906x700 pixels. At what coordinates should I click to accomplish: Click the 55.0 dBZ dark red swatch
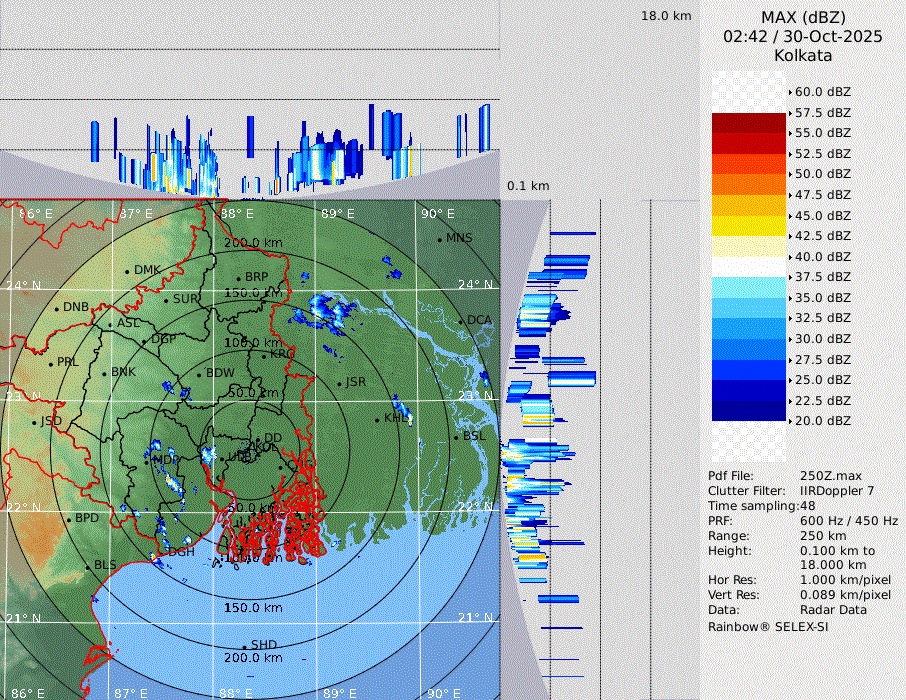748,133
